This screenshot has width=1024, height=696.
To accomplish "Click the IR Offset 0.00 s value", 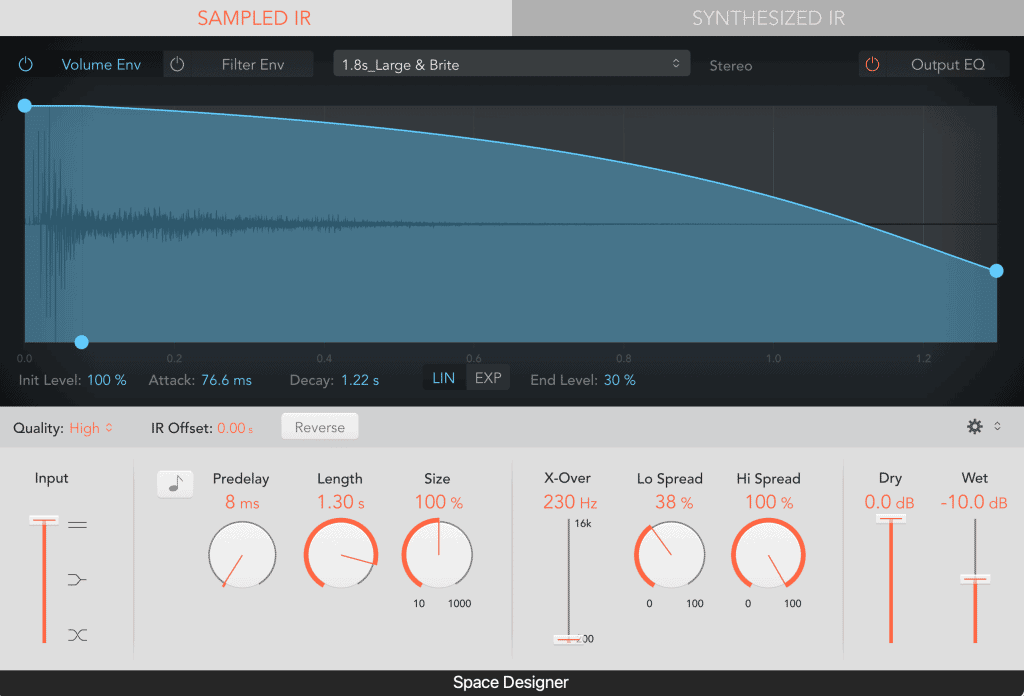I will click(234, 428).
